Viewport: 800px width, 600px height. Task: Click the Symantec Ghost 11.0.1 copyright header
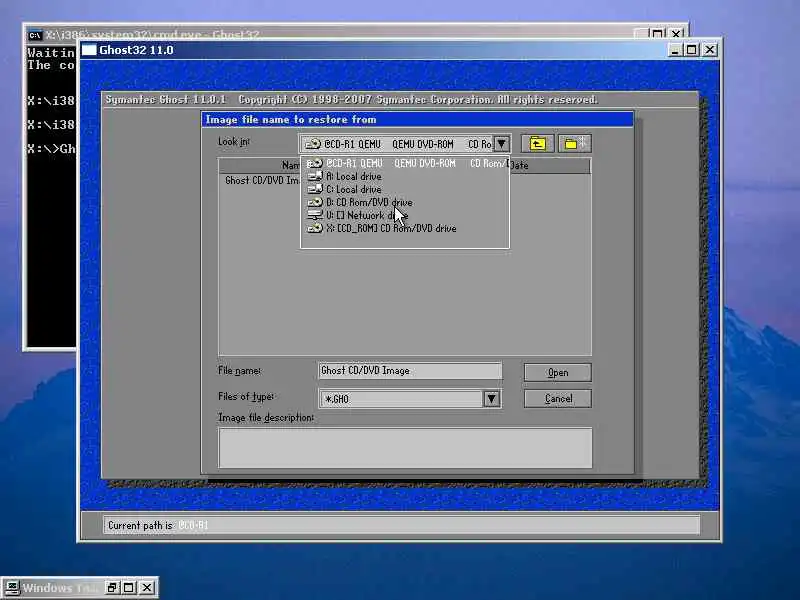click(x=352, y=99)
